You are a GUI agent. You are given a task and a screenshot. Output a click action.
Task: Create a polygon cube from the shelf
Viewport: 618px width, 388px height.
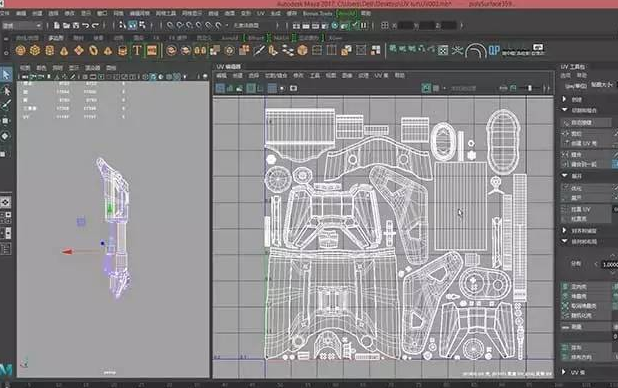35,50
